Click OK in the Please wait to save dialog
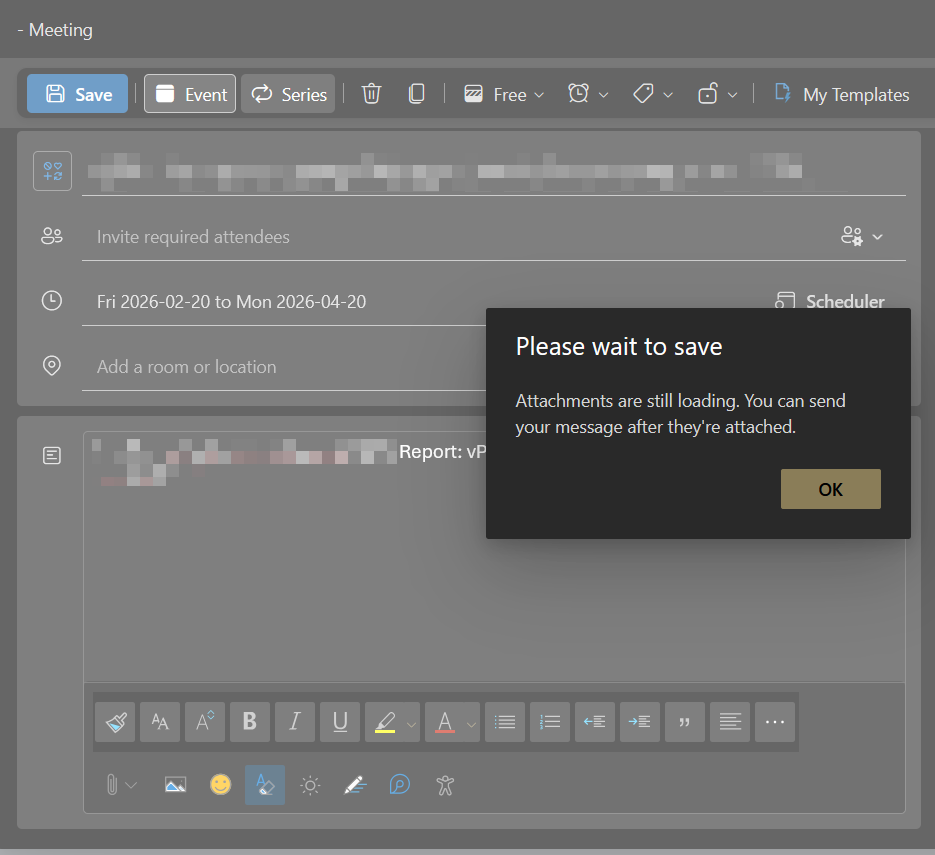Viewport: 935px width, 855px height. pos(830,489)
